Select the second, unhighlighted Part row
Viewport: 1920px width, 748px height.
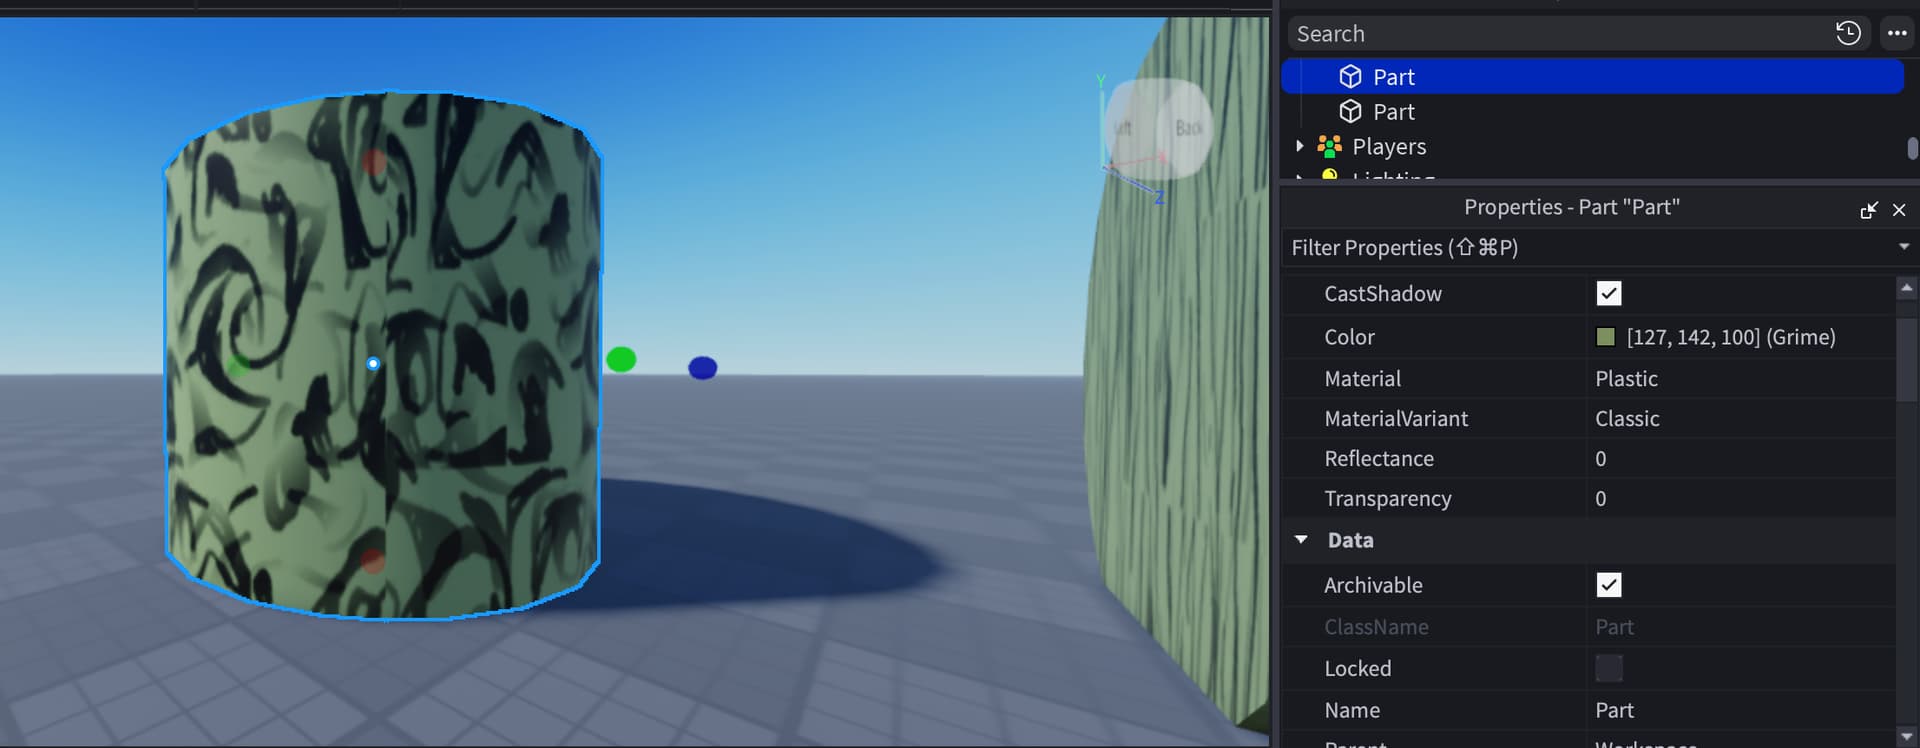1592,112
